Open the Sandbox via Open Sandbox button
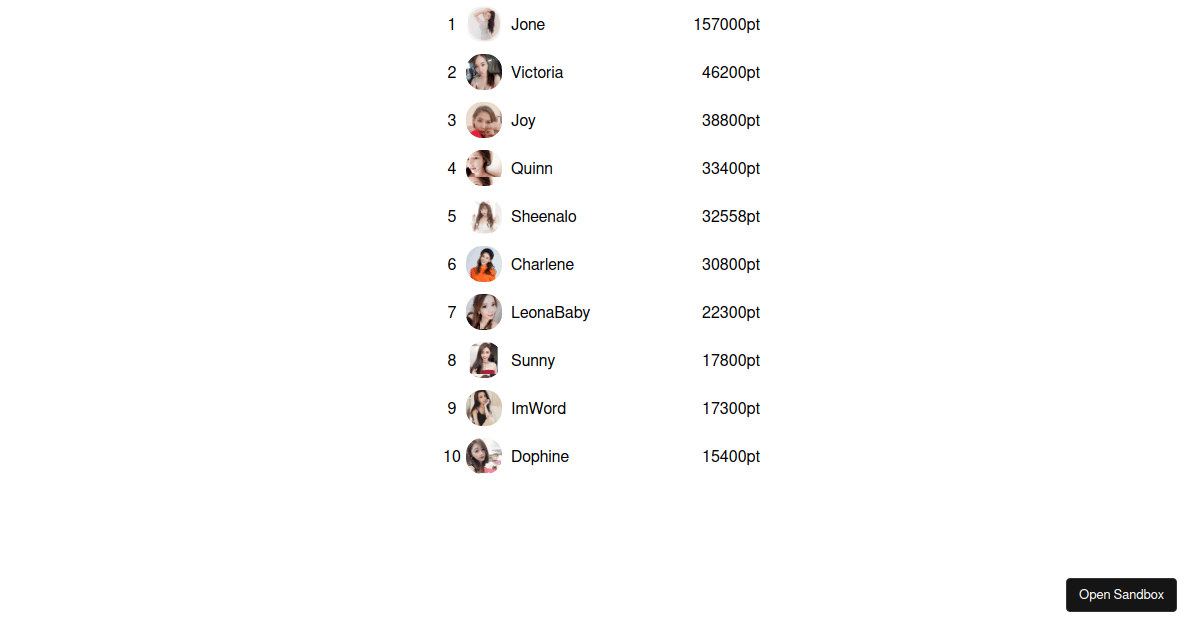The image size is (1200, 630). pyautogui.click(x=1121, y=594)
